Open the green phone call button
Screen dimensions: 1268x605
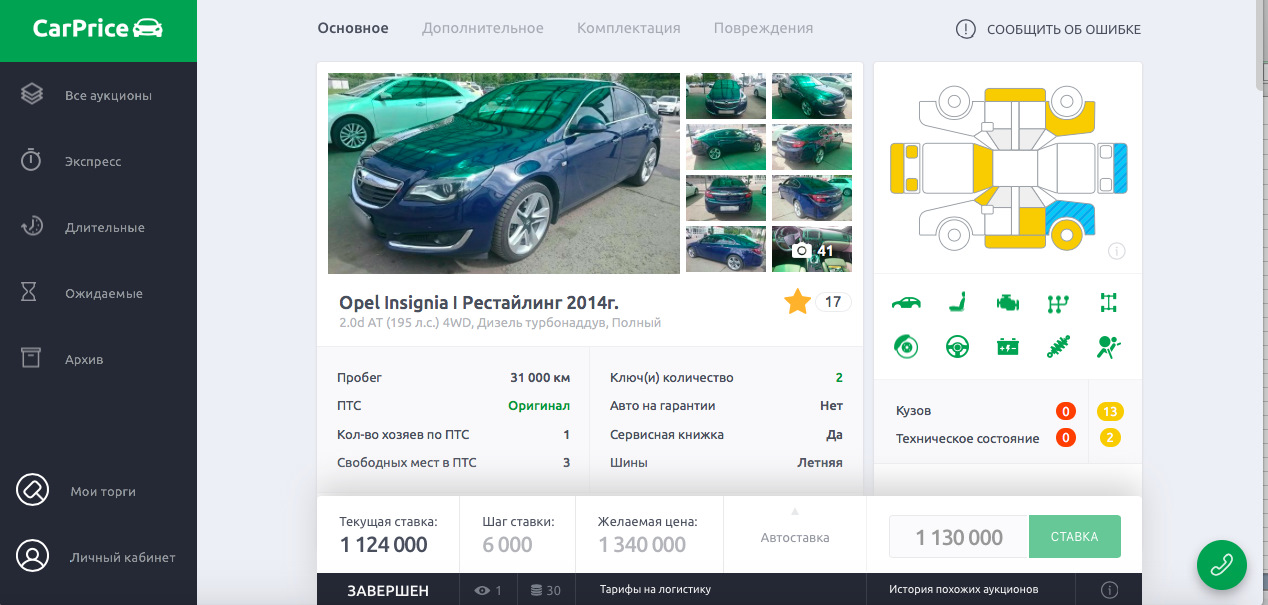click(x=1222, y=564)
